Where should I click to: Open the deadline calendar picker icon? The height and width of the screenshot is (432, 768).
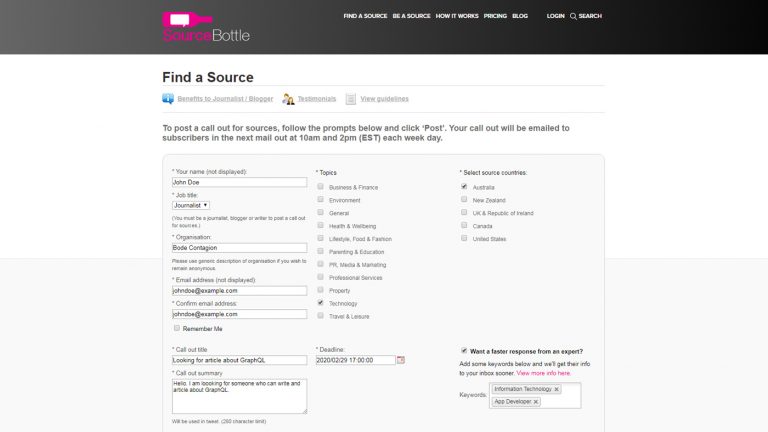(x=401, y=360)
